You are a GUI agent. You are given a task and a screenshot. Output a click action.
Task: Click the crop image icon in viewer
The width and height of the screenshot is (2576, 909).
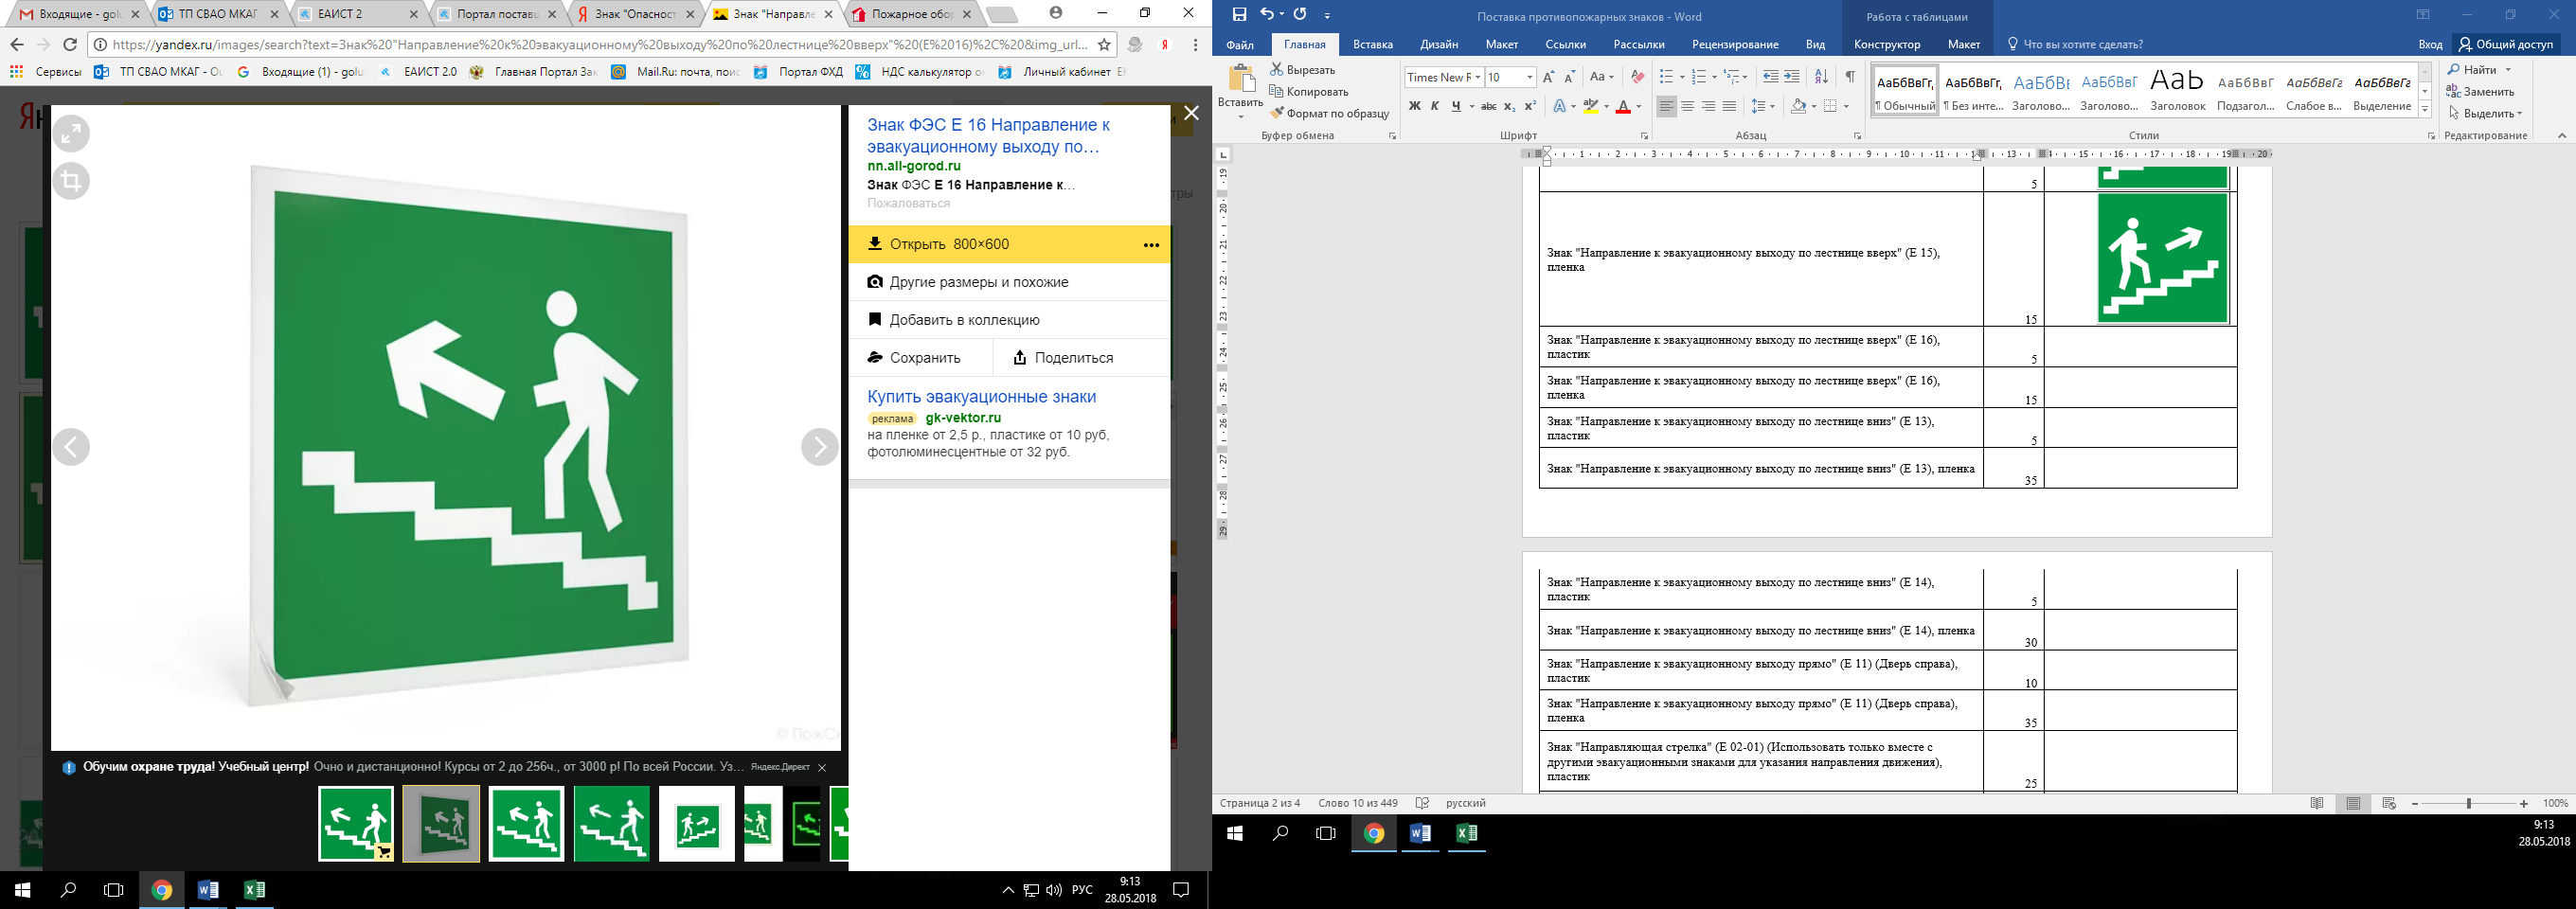pos(71,181)
